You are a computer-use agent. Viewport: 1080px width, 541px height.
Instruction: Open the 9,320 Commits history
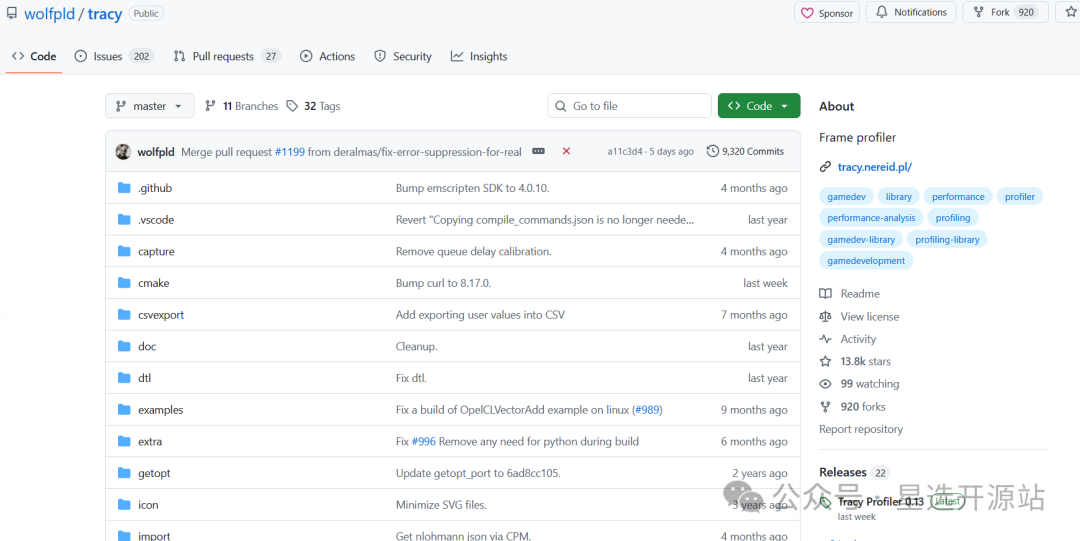[745, 152]
